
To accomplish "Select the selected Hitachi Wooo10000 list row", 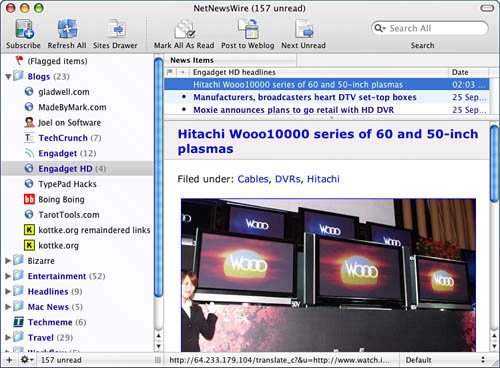I will pos(326,84).
